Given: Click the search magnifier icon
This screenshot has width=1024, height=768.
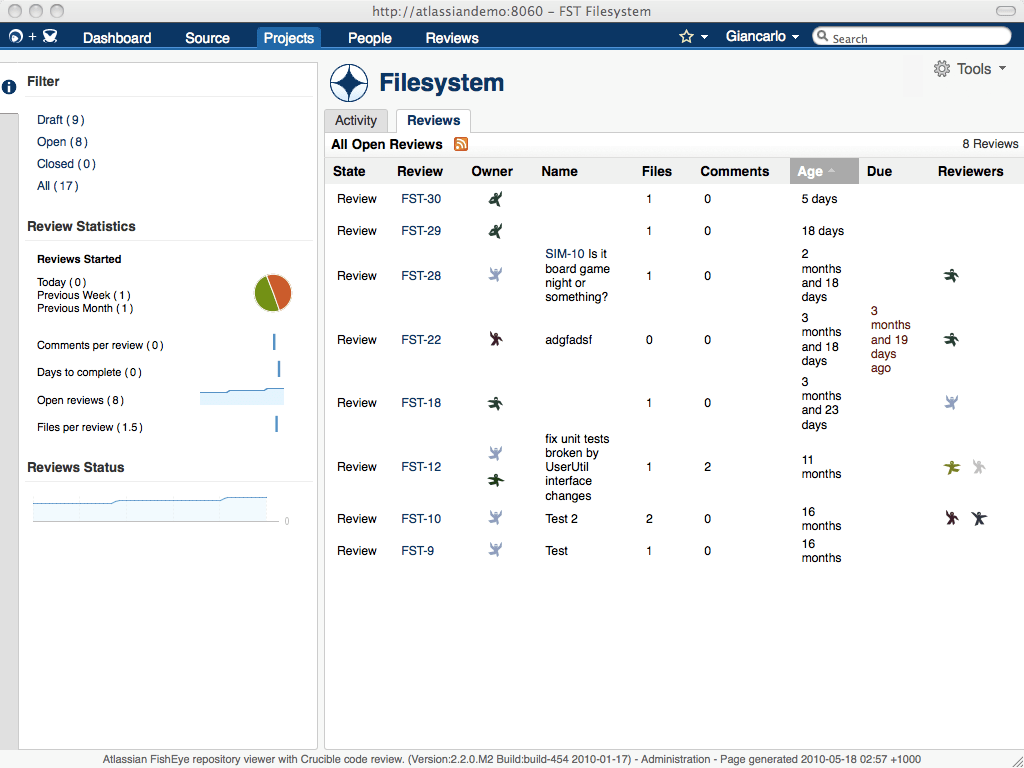Looking at the screenshot, I should pyautogui.click(x=824, y=37).
